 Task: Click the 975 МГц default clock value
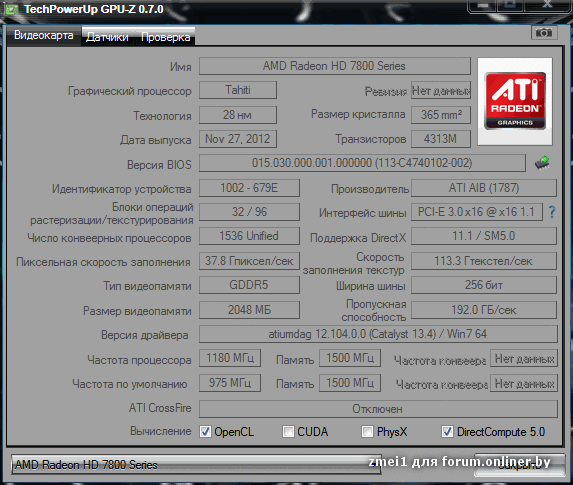(230, 383)
